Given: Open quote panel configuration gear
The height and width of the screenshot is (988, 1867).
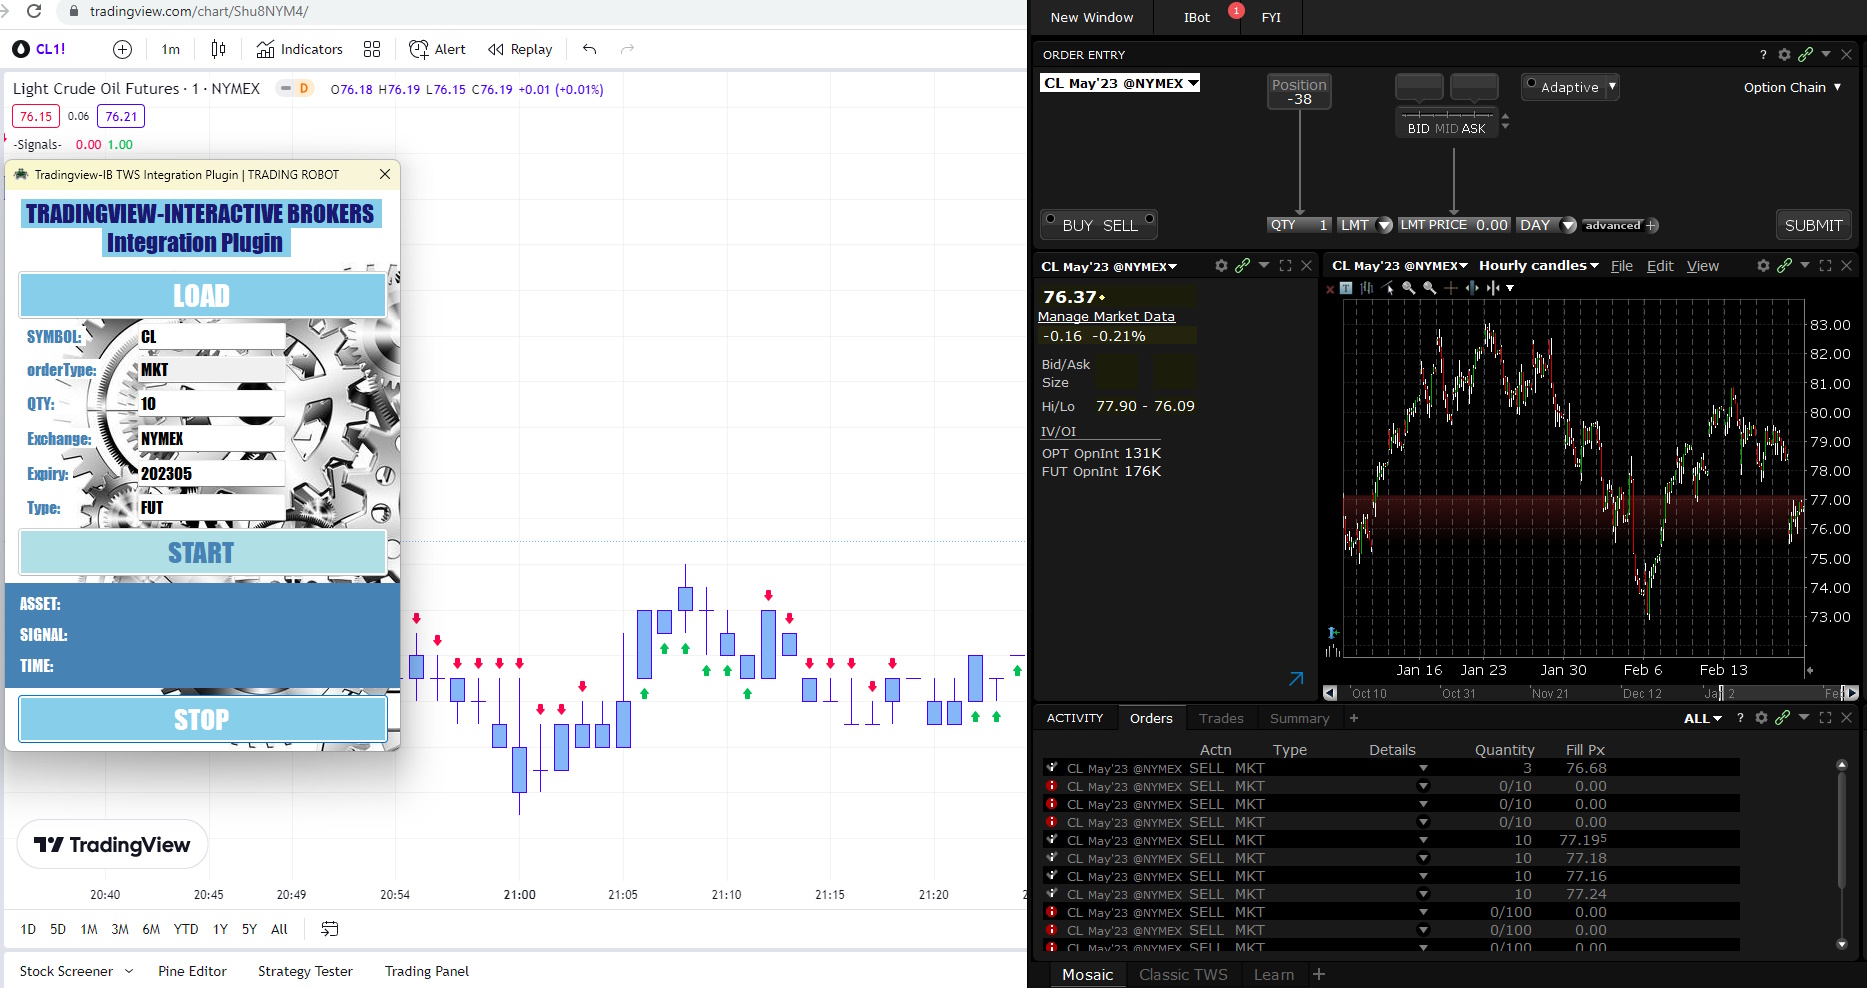Looking at the screenshot, I should pos(1221,266).
